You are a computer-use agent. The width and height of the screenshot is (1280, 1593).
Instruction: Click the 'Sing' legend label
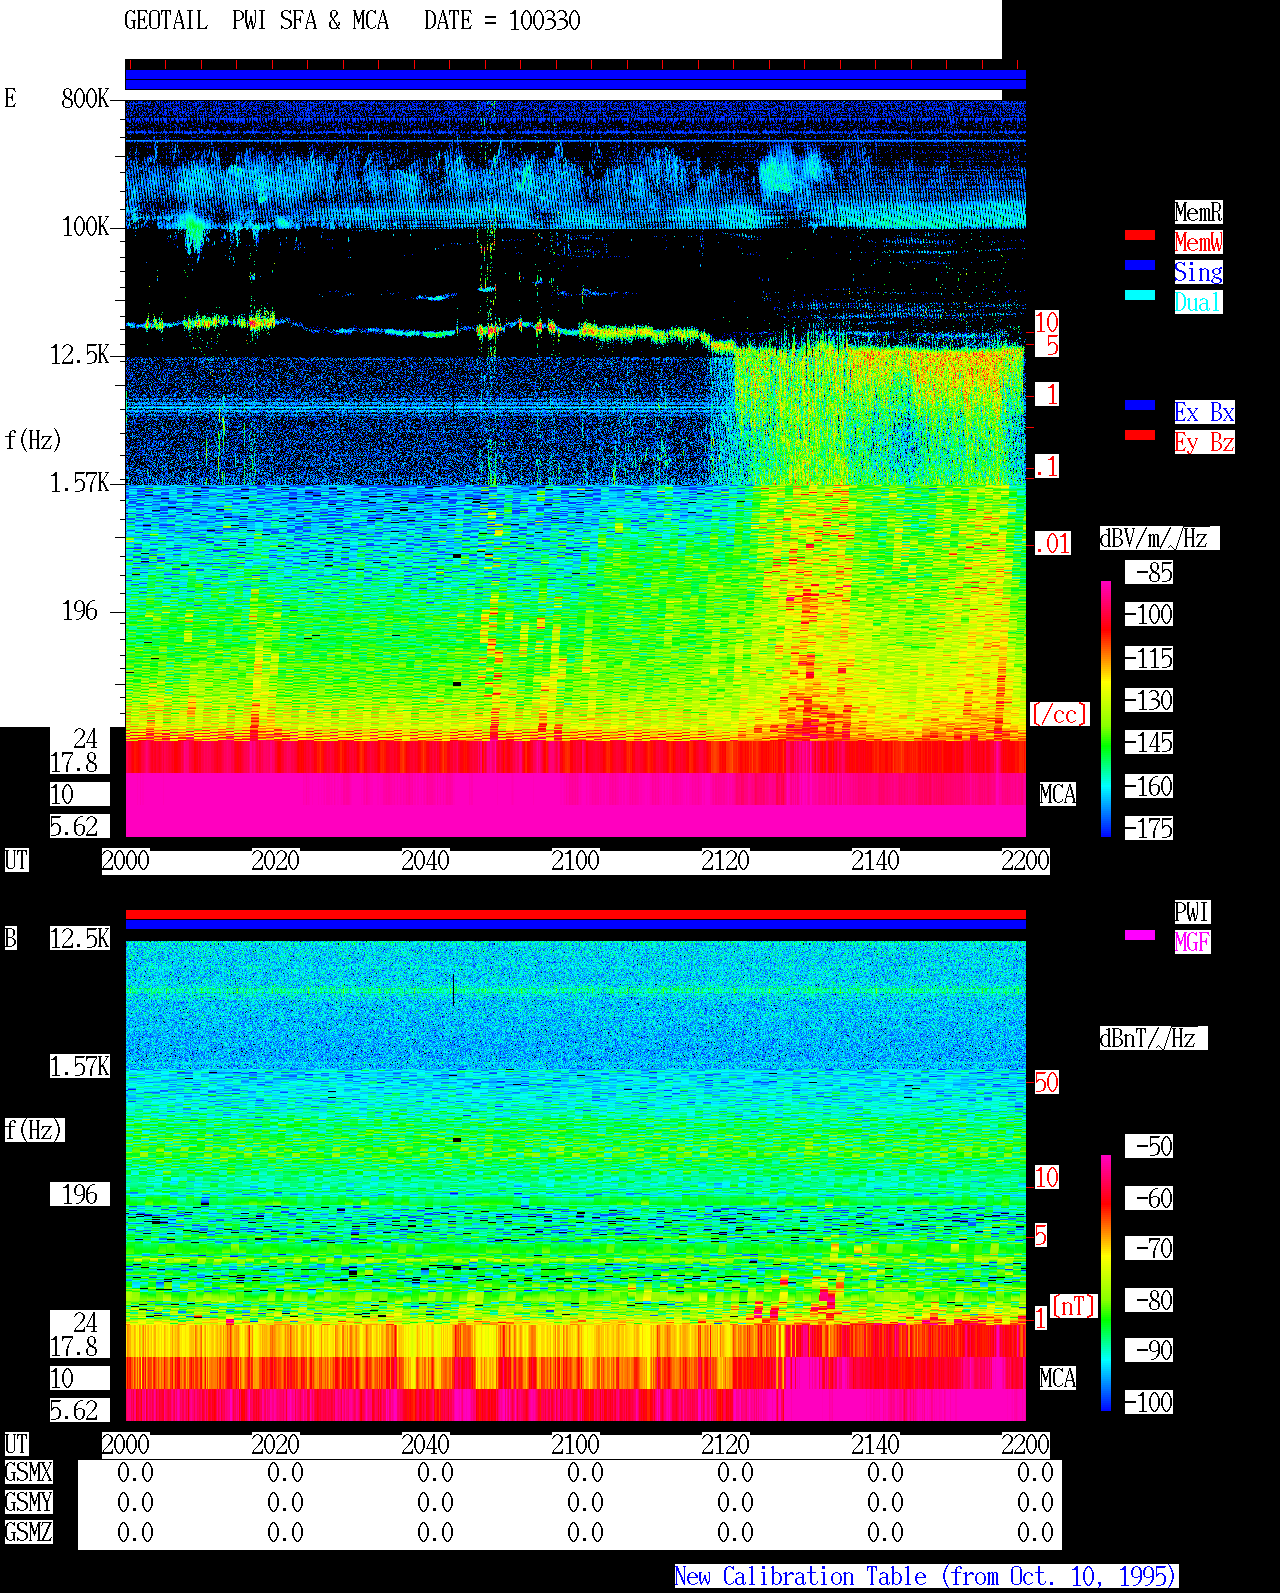[1198, 272]
